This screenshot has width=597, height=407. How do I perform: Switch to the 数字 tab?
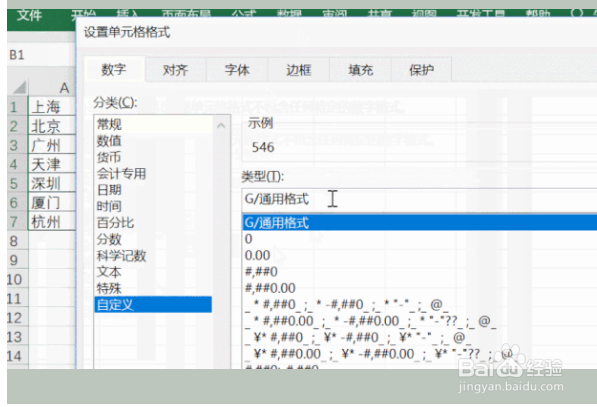[114, 70]
